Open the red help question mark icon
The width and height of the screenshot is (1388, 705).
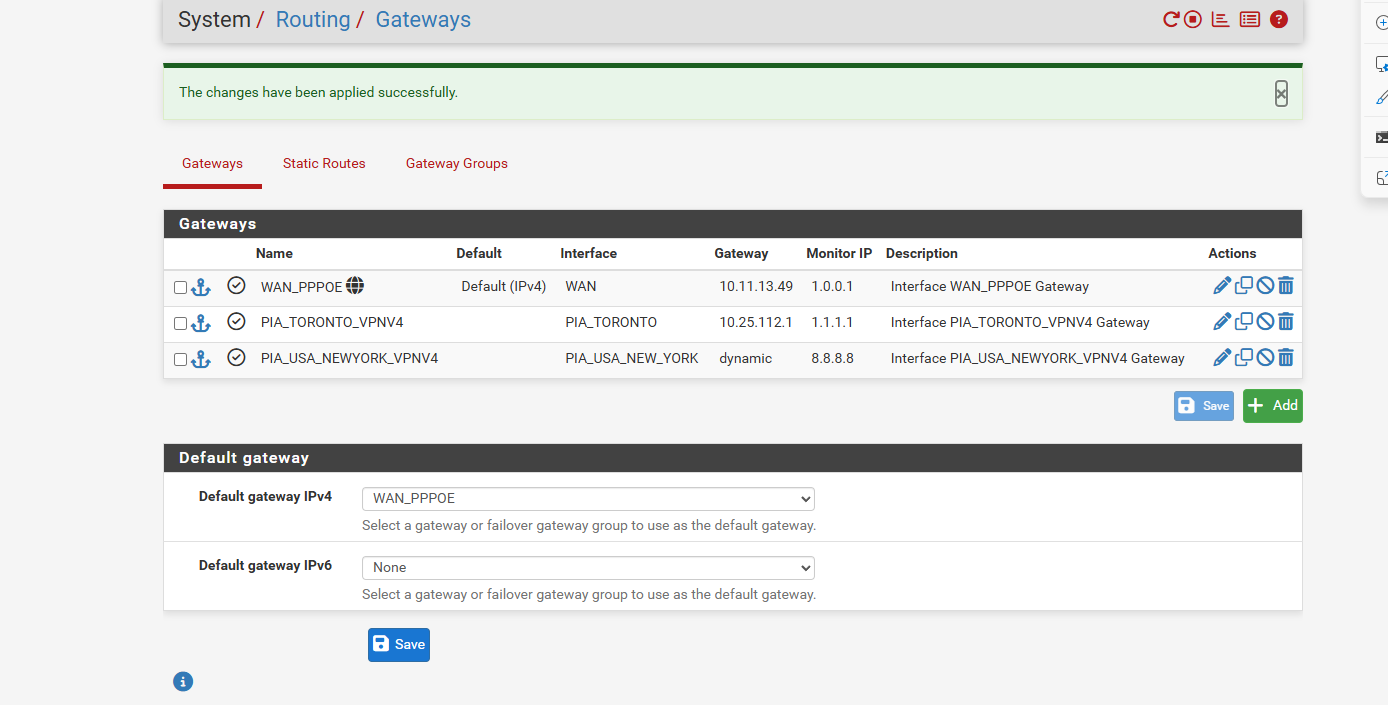point(1278,19)
